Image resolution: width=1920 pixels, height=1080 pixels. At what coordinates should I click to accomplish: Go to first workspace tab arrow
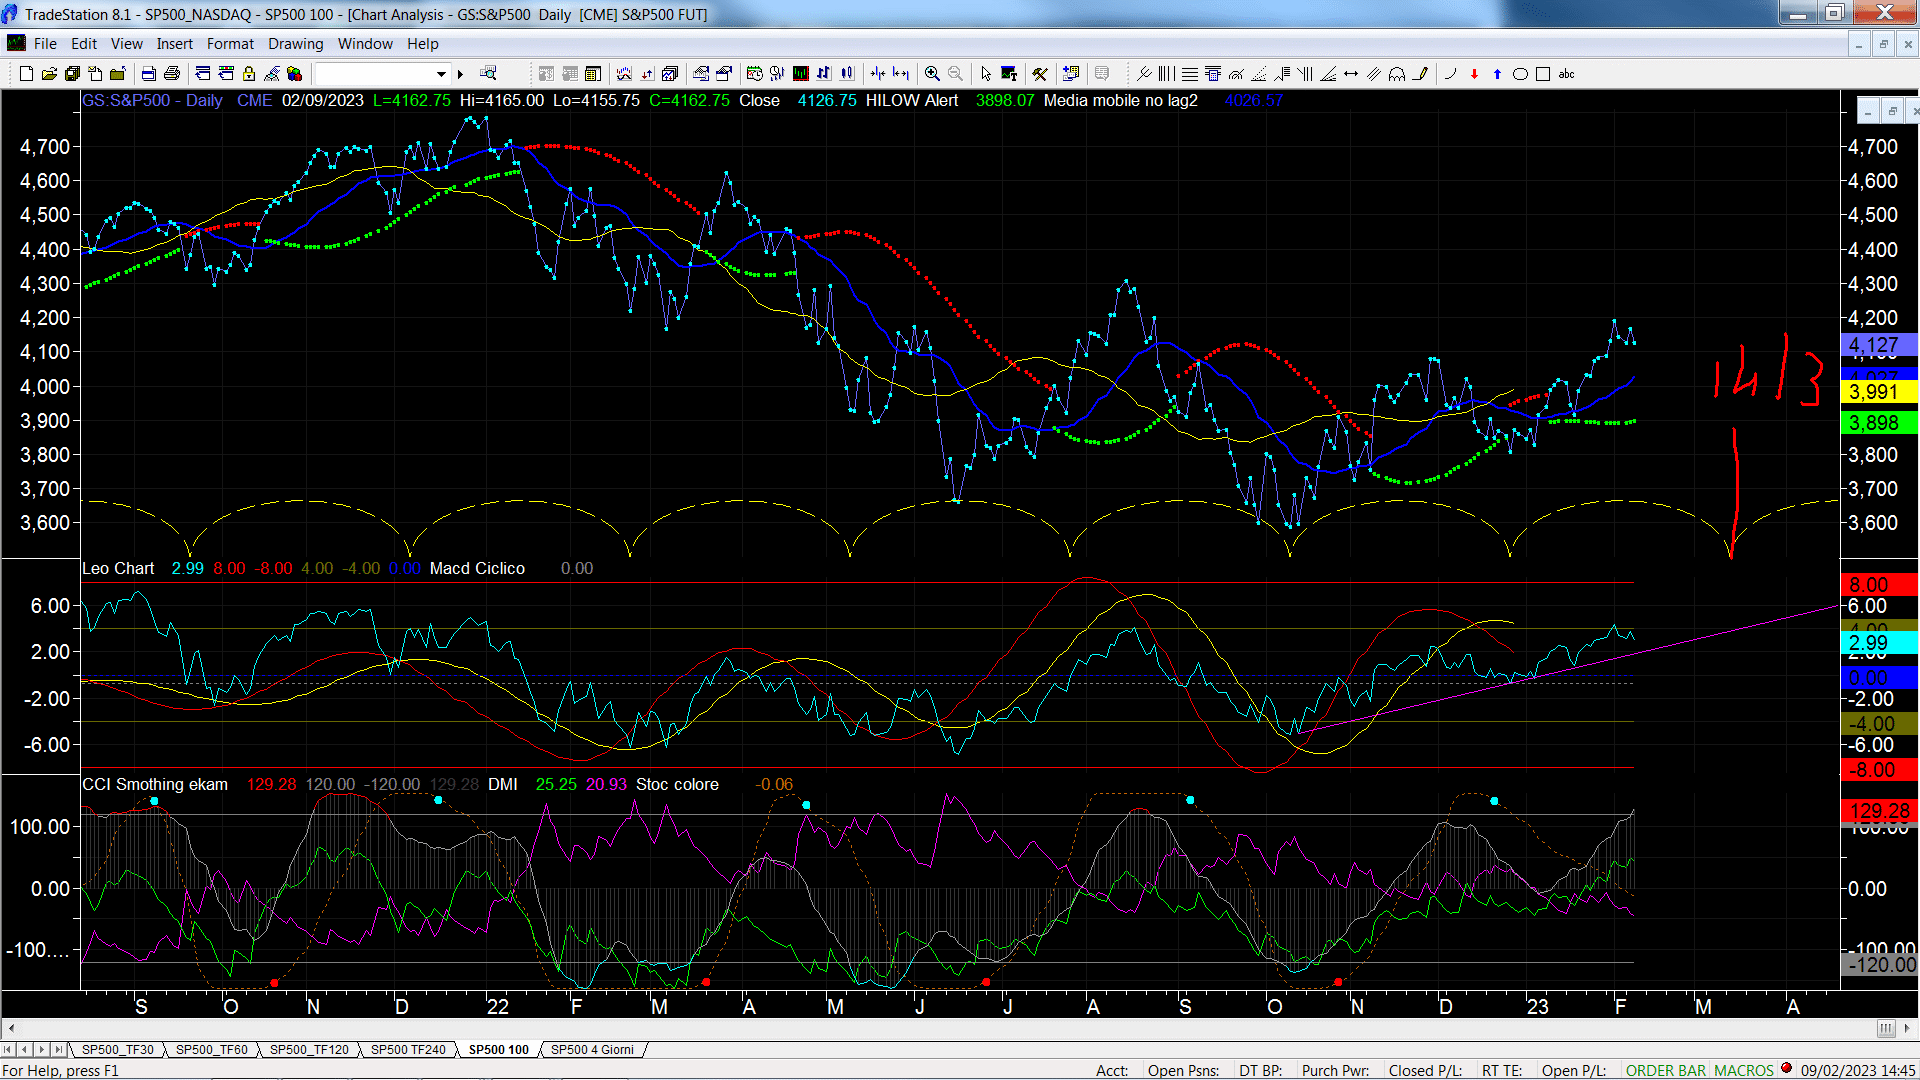(x=8, y=1049)
